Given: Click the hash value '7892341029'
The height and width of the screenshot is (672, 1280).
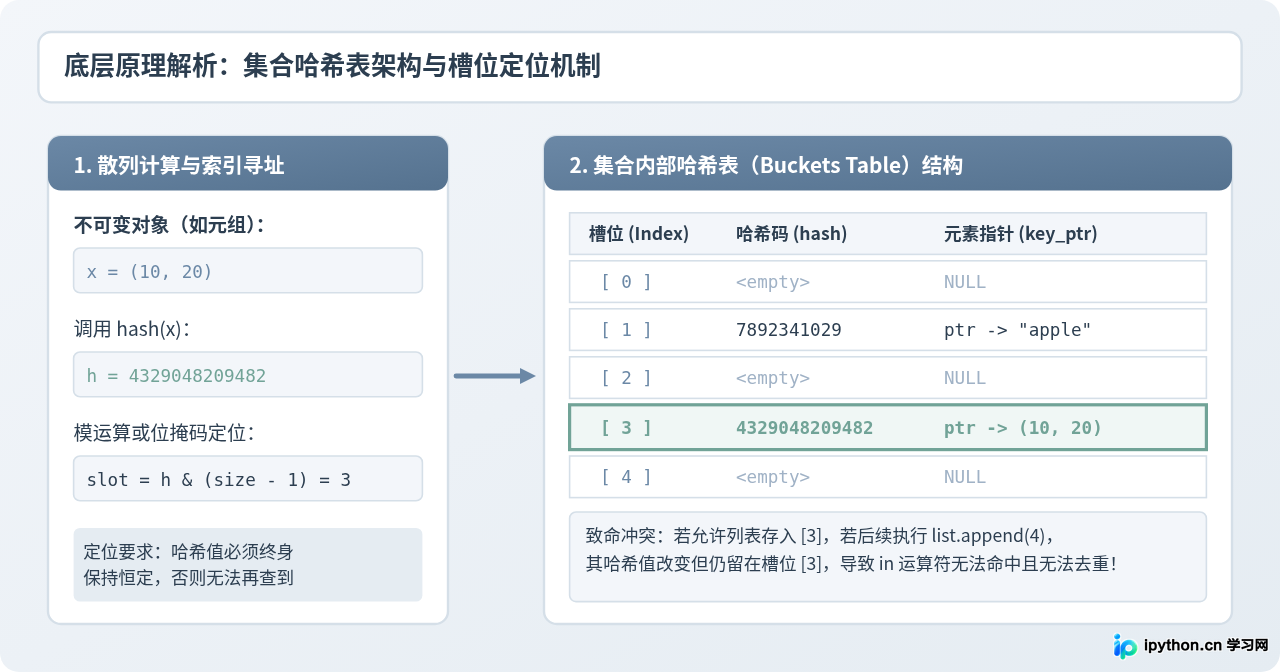Looking at the screenshot, I should click(x=789, y=330).
